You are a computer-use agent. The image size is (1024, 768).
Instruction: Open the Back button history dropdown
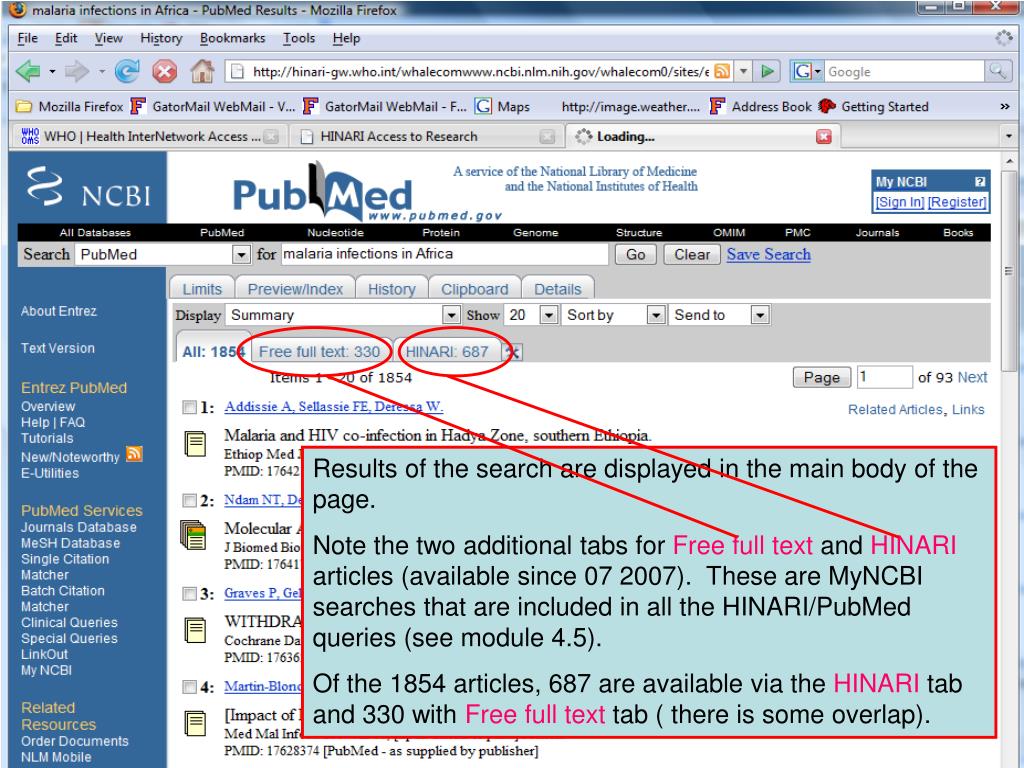point(52,71)
